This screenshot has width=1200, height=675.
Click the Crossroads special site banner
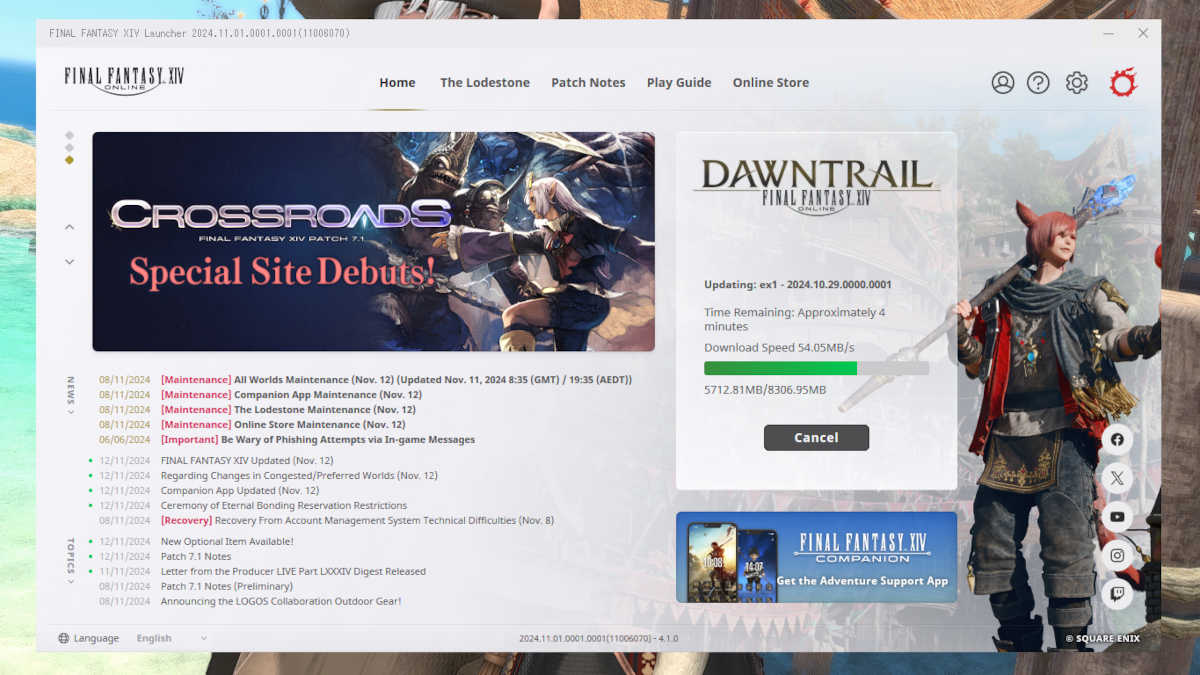pyautogui.click(x=373, y=241)
